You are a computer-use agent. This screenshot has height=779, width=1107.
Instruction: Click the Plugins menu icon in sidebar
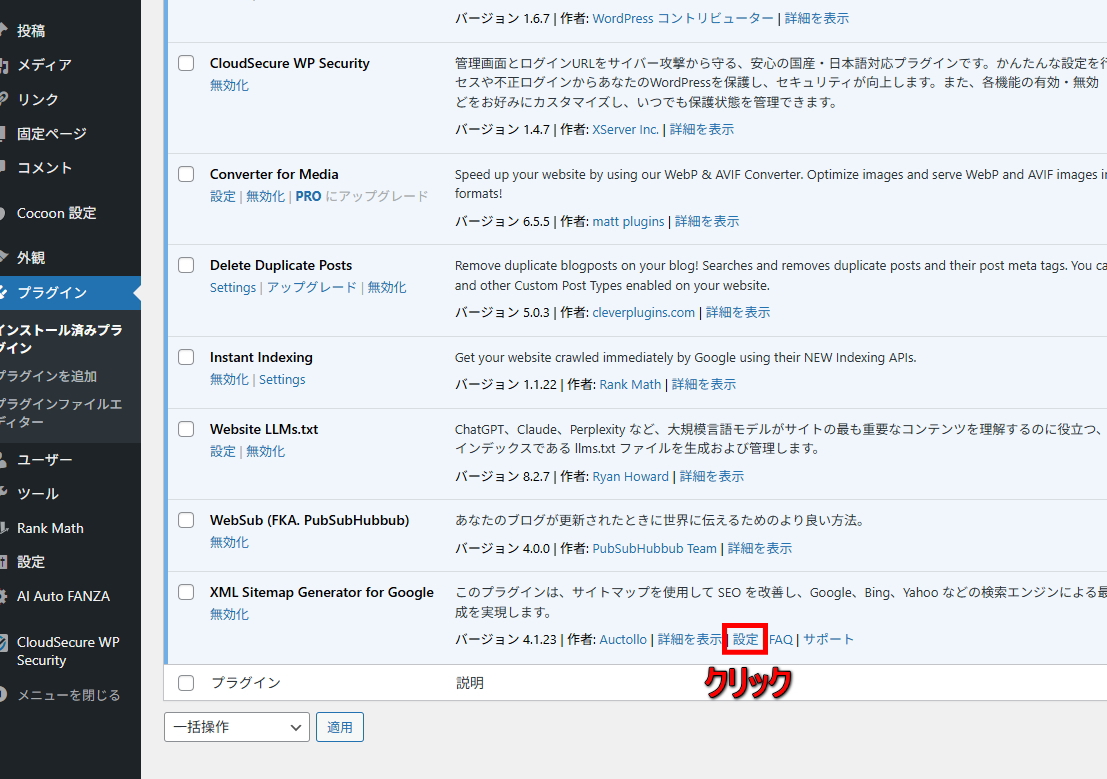4,293
